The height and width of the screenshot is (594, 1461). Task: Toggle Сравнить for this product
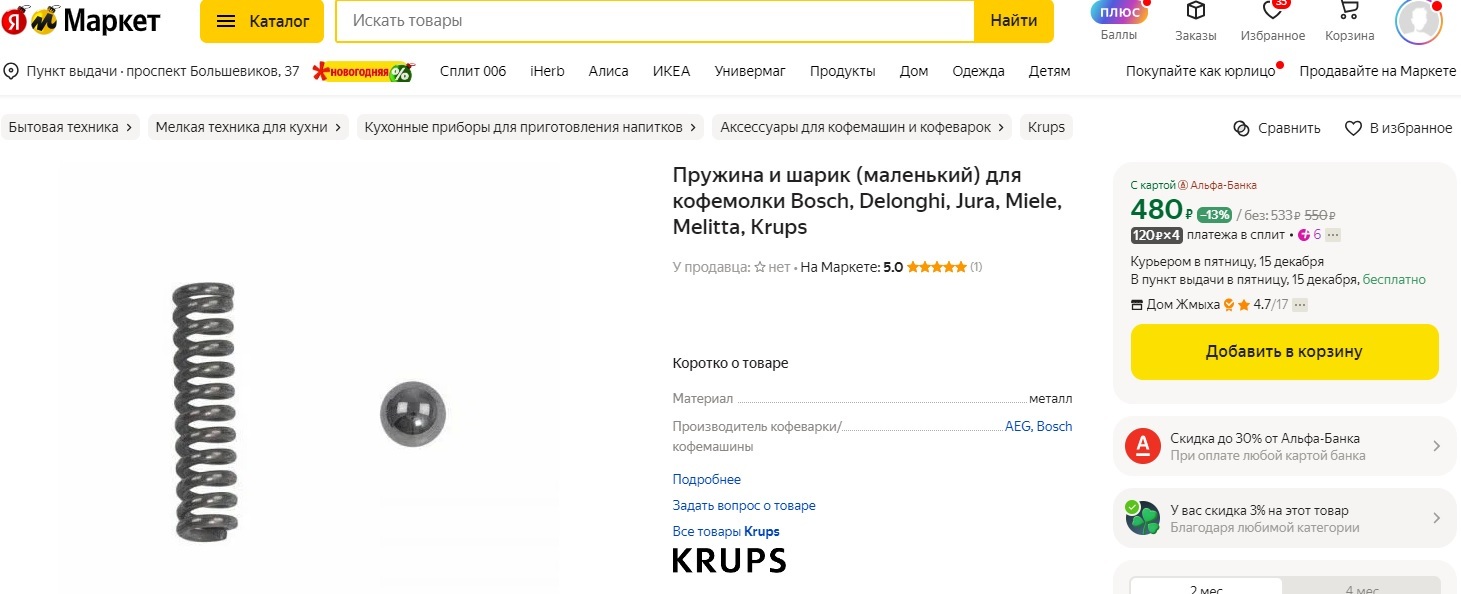[1277, 128]
